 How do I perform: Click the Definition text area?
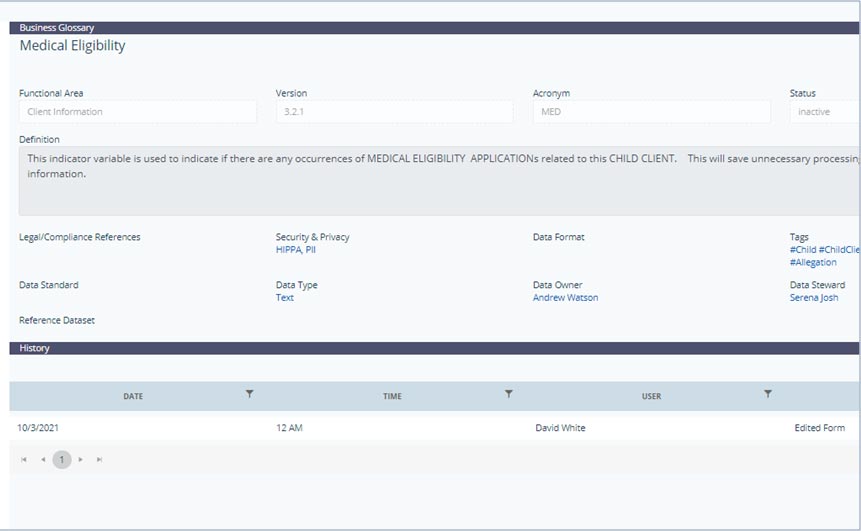point(439,181)
